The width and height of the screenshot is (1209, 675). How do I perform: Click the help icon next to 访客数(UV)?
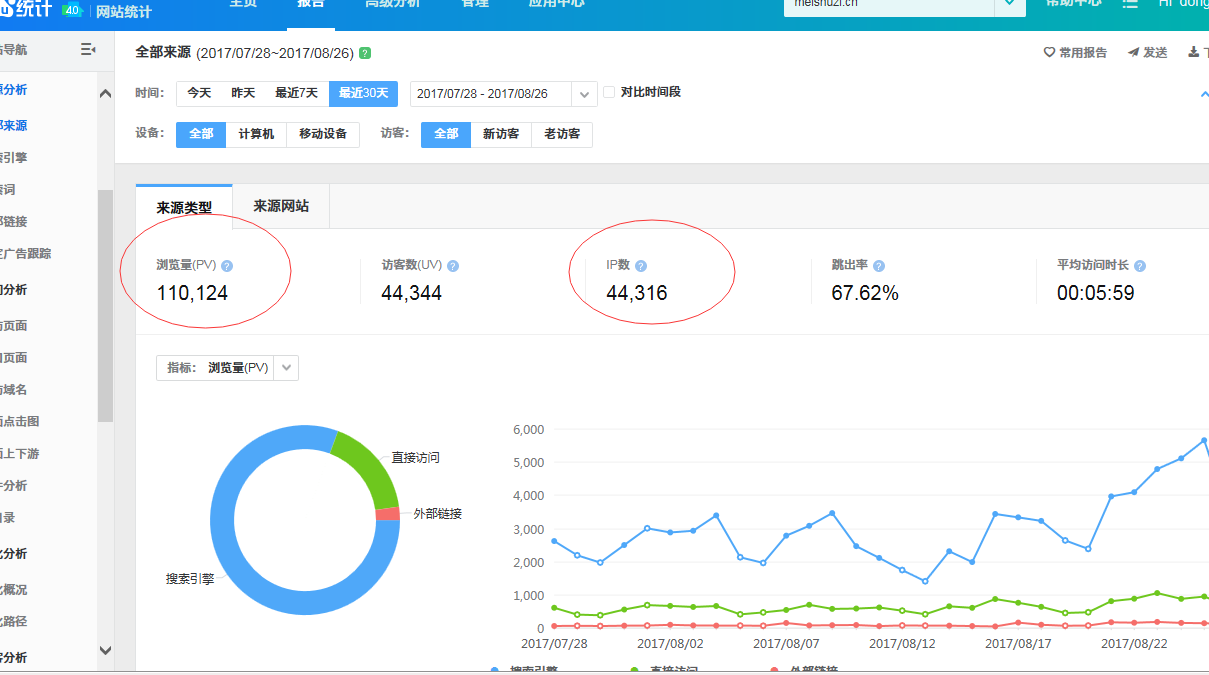[453, 266]
